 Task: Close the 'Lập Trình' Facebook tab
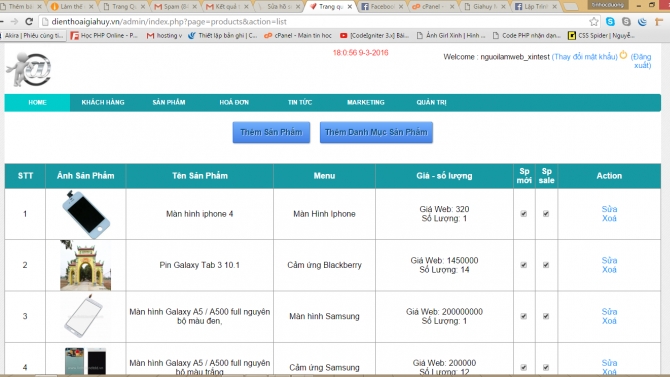pyautogui.click(x=555, y=6)
